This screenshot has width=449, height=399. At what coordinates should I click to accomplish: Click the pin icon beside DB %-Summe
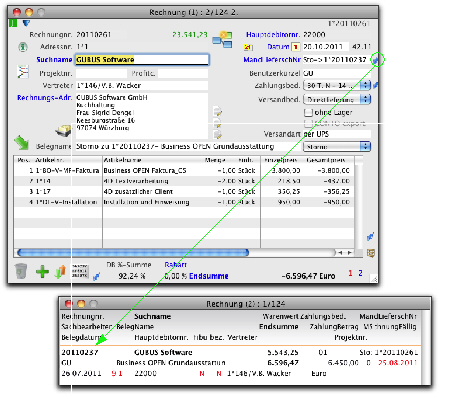[96, 276]
